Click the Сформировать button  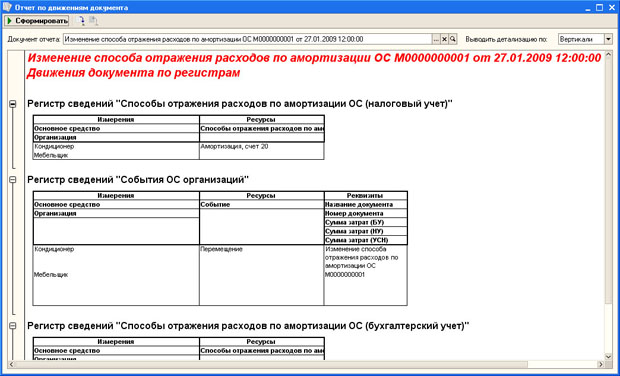pyautogui.click(x=36, y=21)
